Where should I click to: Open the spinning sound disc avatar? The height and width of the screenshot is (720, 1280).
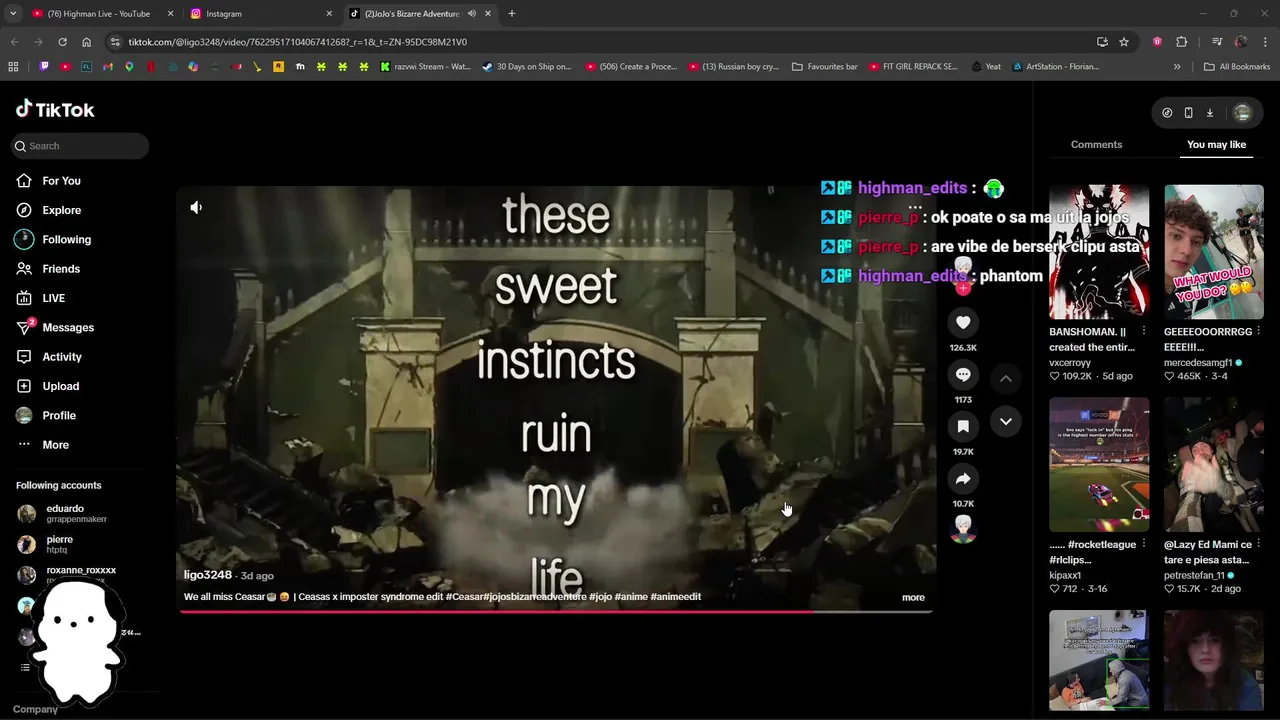(x=963, y=529)
